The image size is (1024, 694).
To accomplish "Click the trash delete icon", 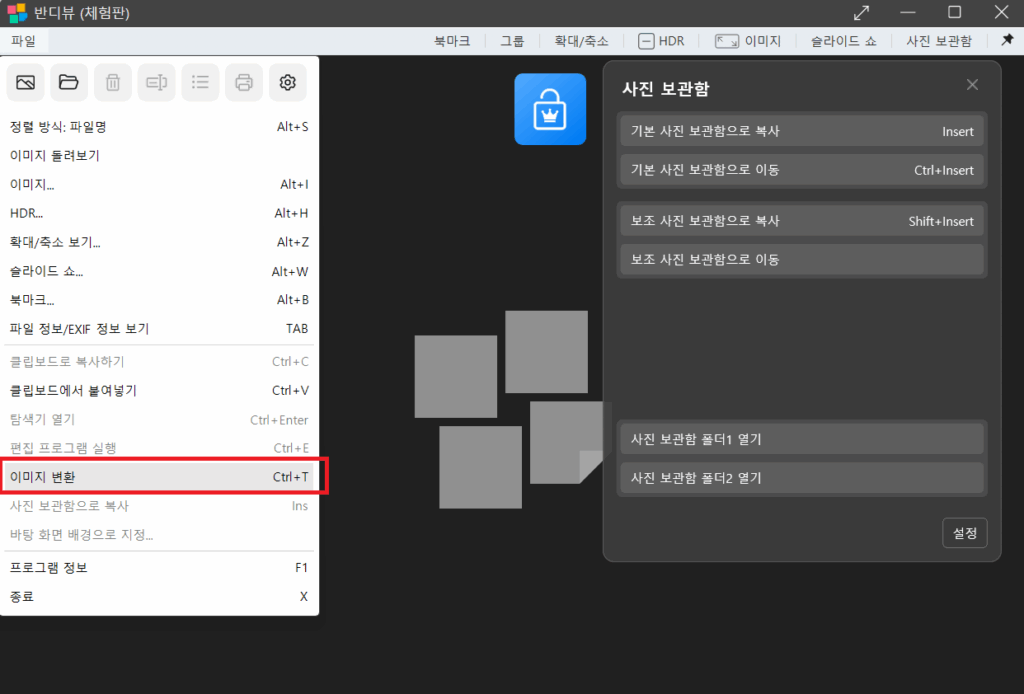I will pos(112,82).
